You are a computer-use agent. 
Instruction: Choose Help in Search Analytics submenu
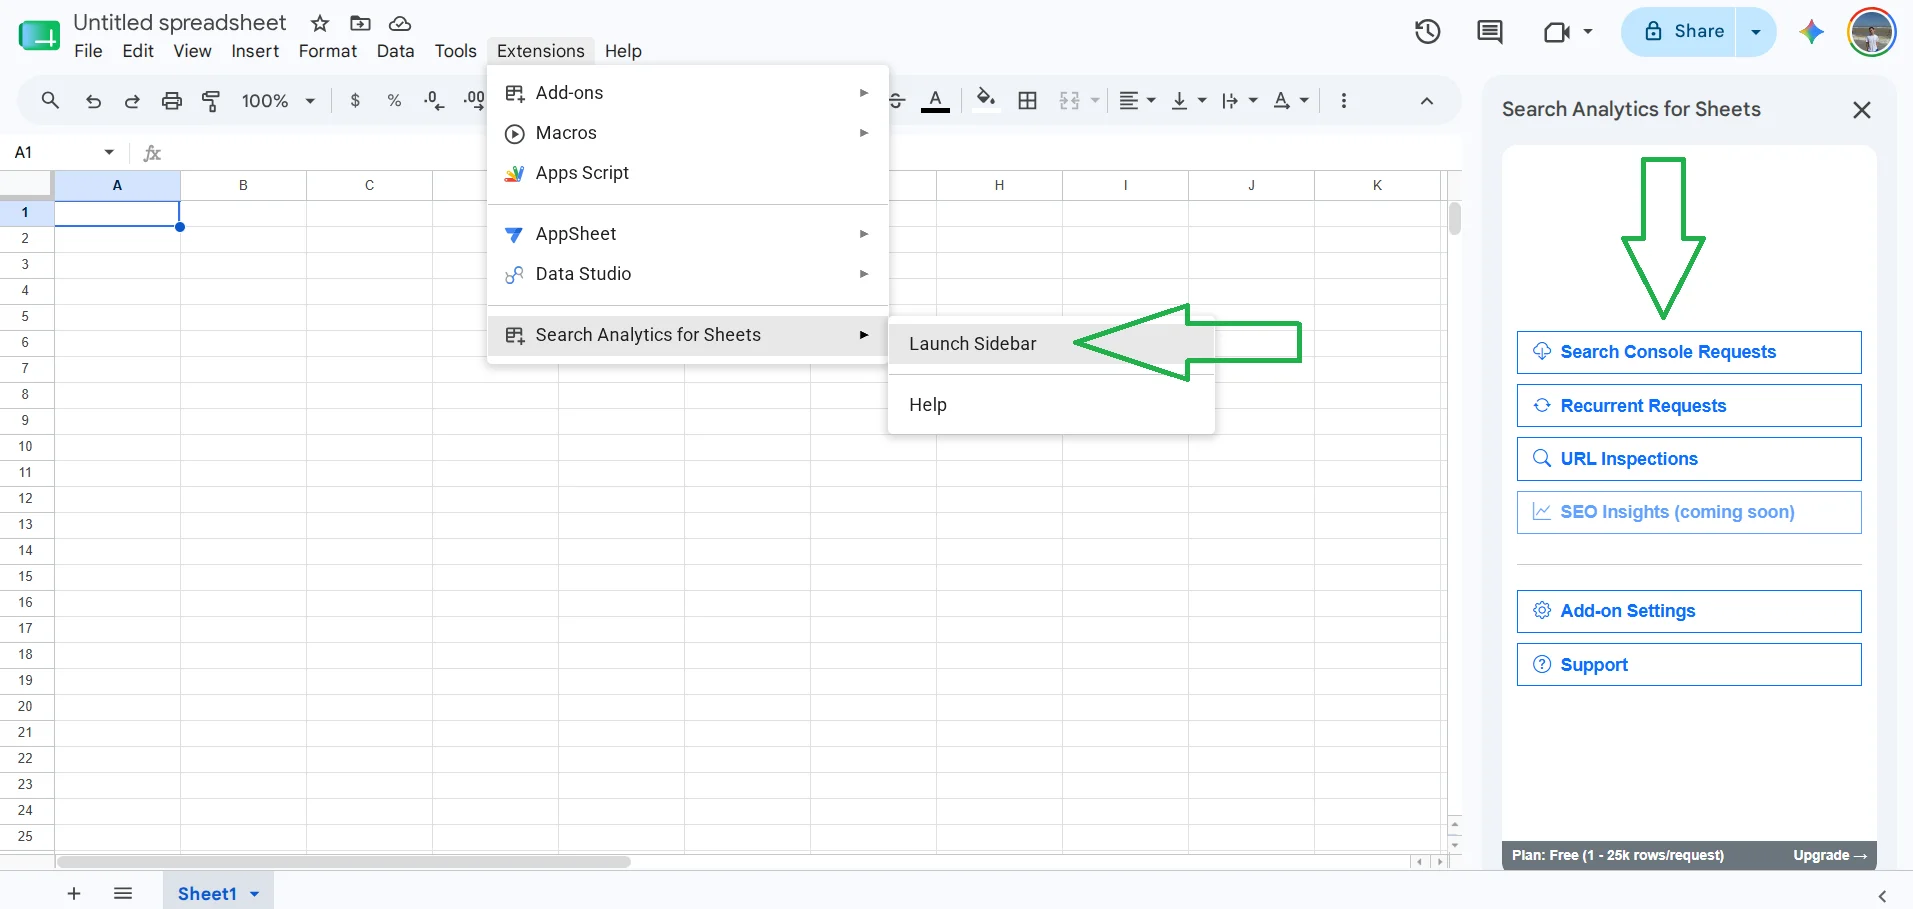(x=1051, y=405)
